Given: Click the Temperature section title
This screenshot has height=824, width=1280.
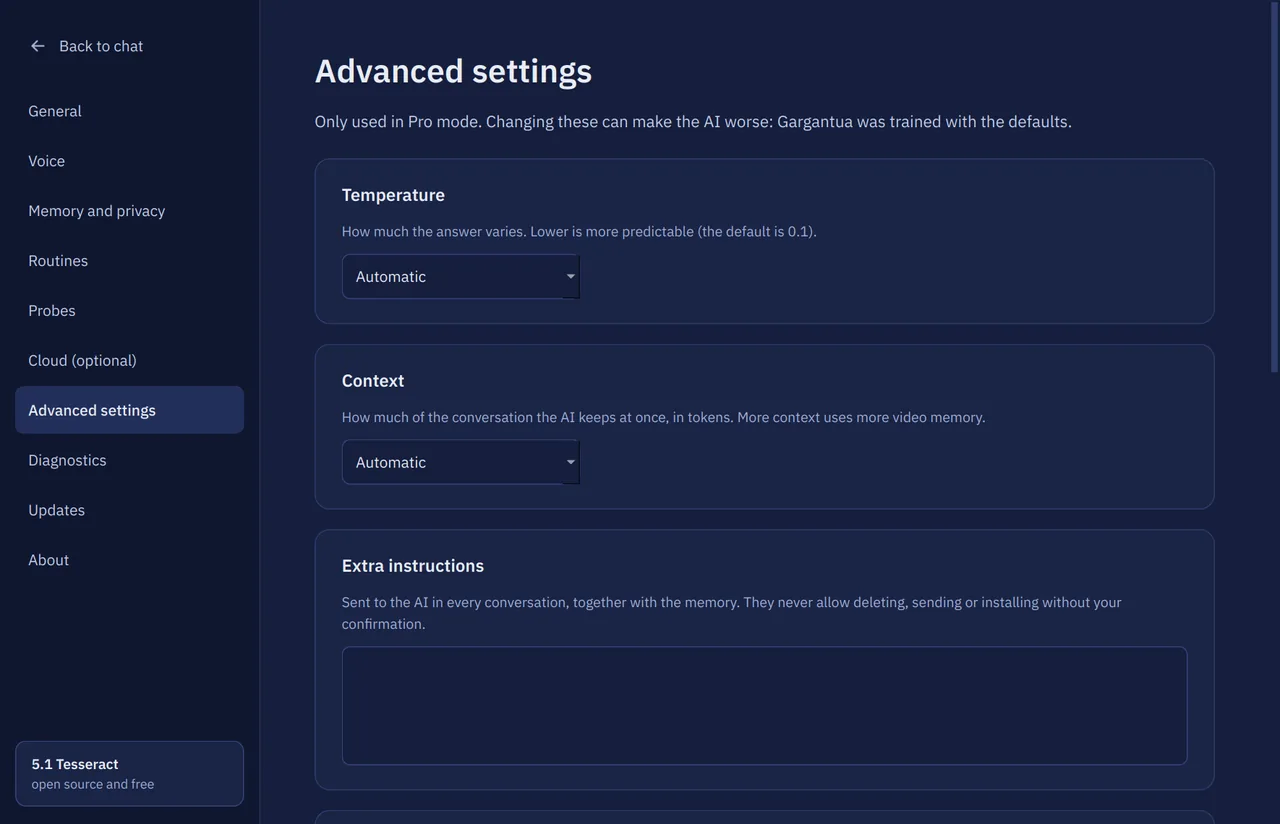Looking at the screenshot, I should pyautogui.click(x=393, y=195).
